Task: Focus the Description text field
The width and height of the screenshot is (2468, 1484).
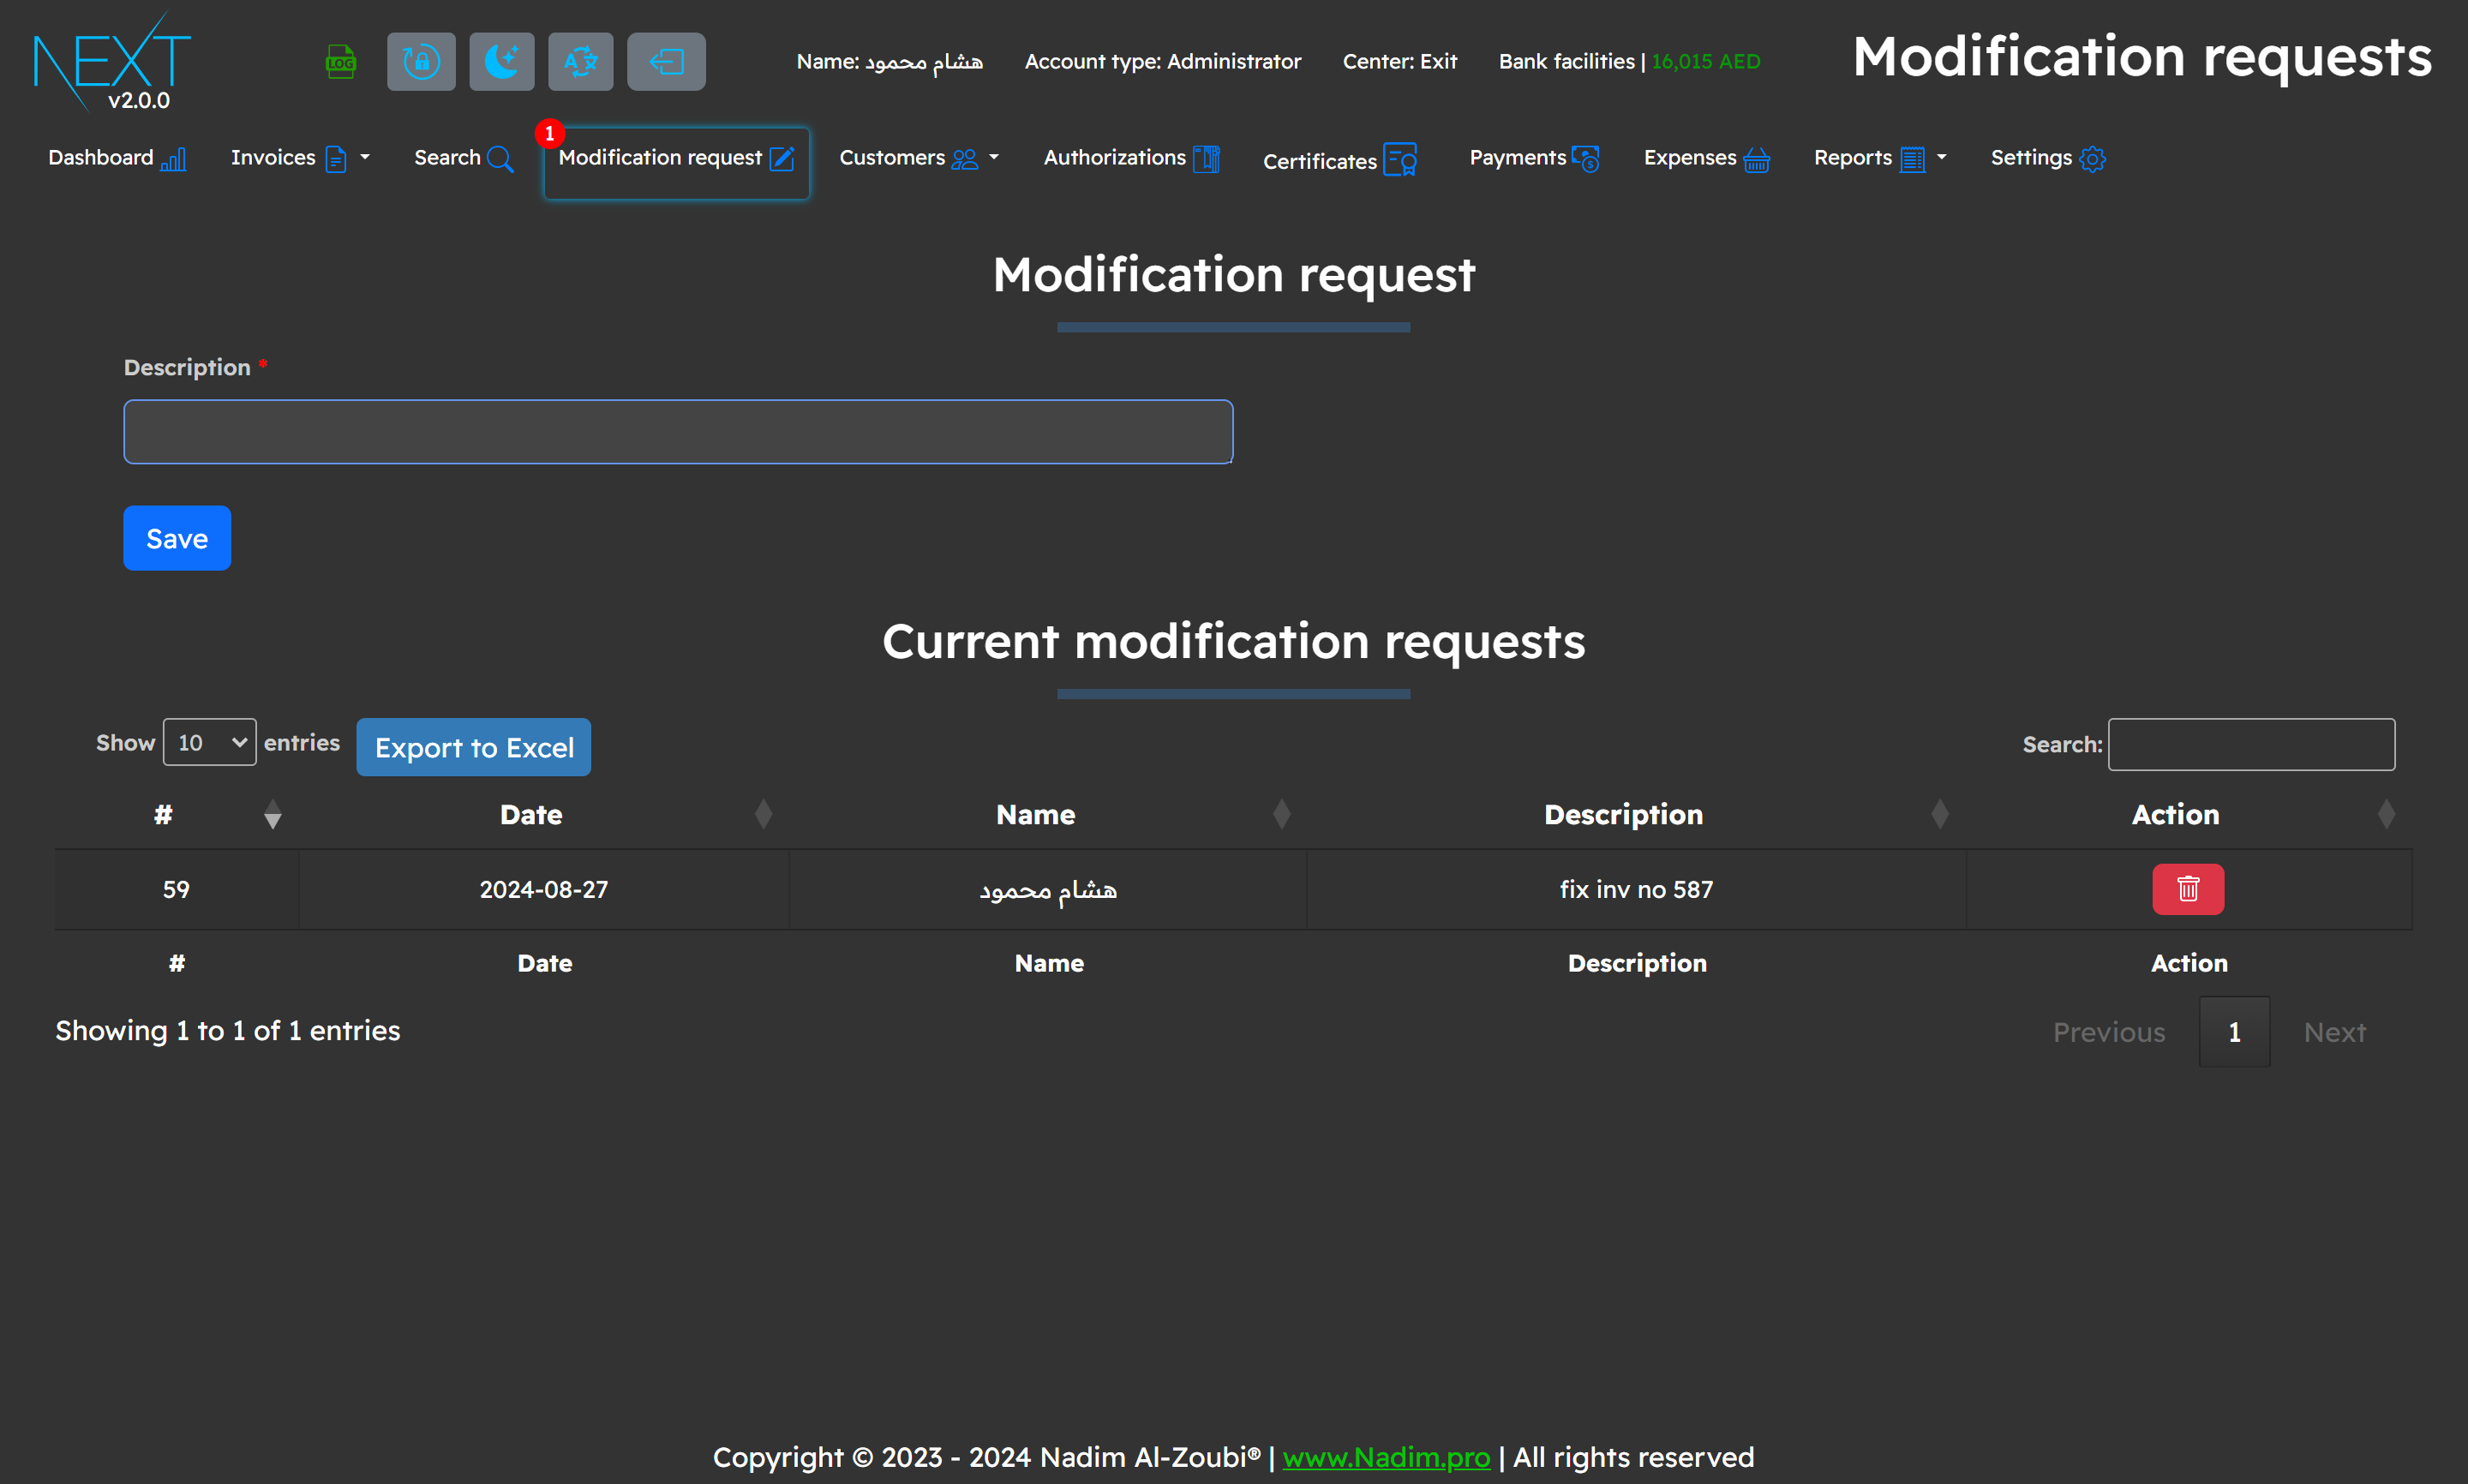Action: point(677,432)
